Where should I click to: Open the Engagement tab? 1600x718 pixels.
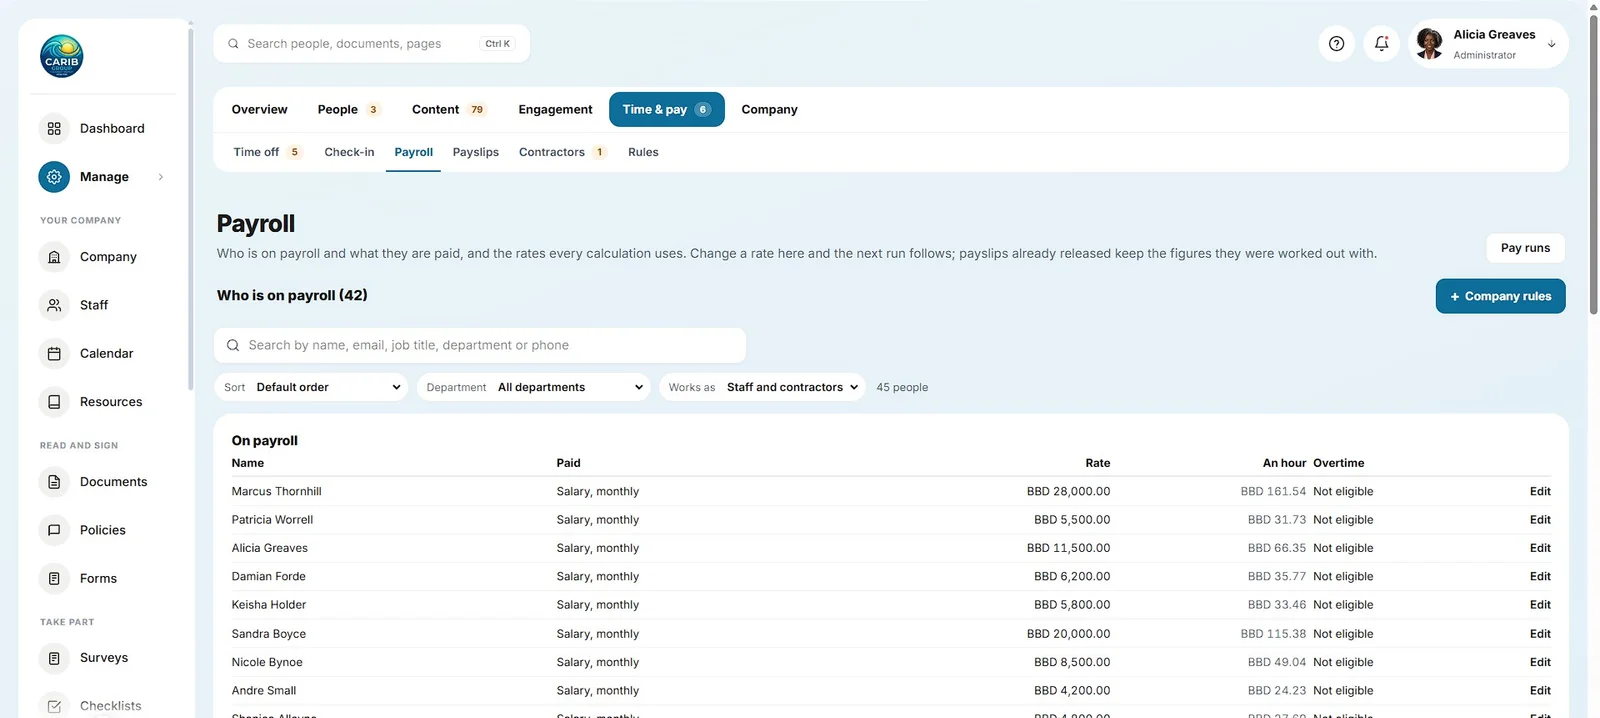[555, 110]
